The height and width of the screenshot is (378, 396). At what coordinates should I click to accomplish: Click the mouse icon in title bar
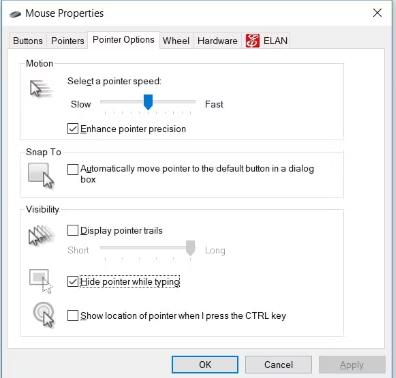pos(15,14)
